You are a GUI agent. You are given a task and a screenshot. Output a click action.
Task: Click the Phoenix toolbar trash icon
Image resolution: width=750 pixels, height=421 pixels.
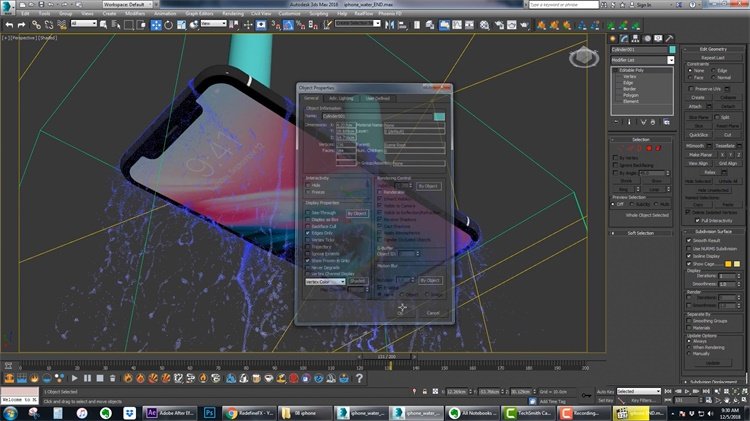112,378
